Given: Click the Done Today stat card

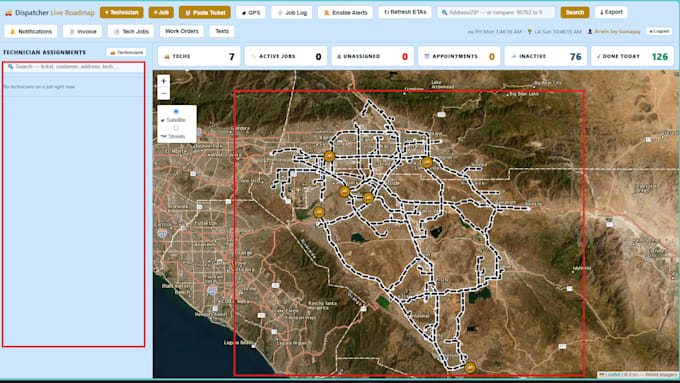Looking at the screenshot, I should (x=633, y=56).
